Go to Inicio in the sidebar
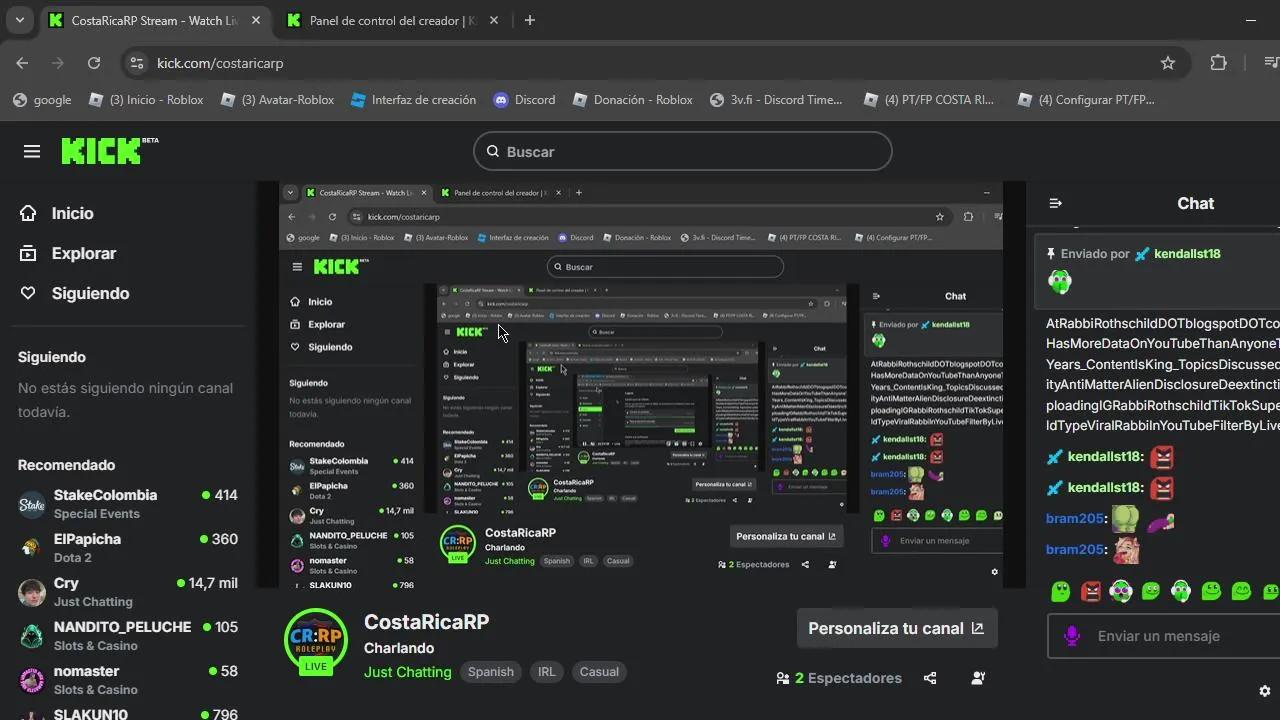The width and height of the screenshot is (1280, 720). (72, 213)
